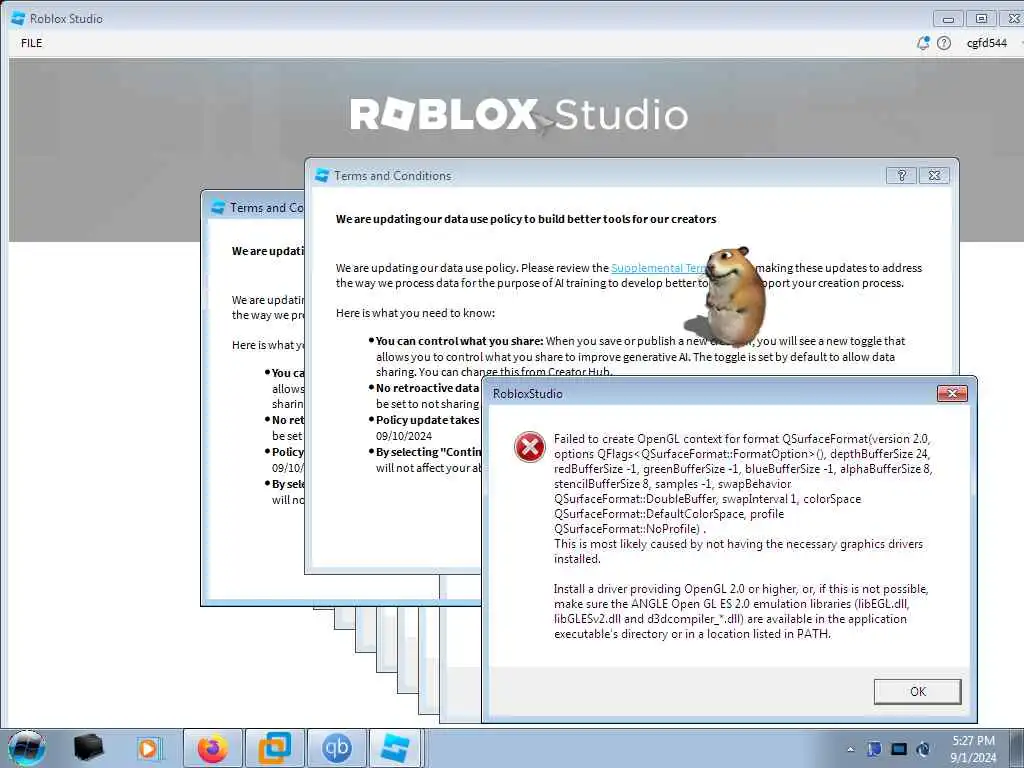Click the red error icon in the dialog
1024x768 pixels.
coord(530,447)
